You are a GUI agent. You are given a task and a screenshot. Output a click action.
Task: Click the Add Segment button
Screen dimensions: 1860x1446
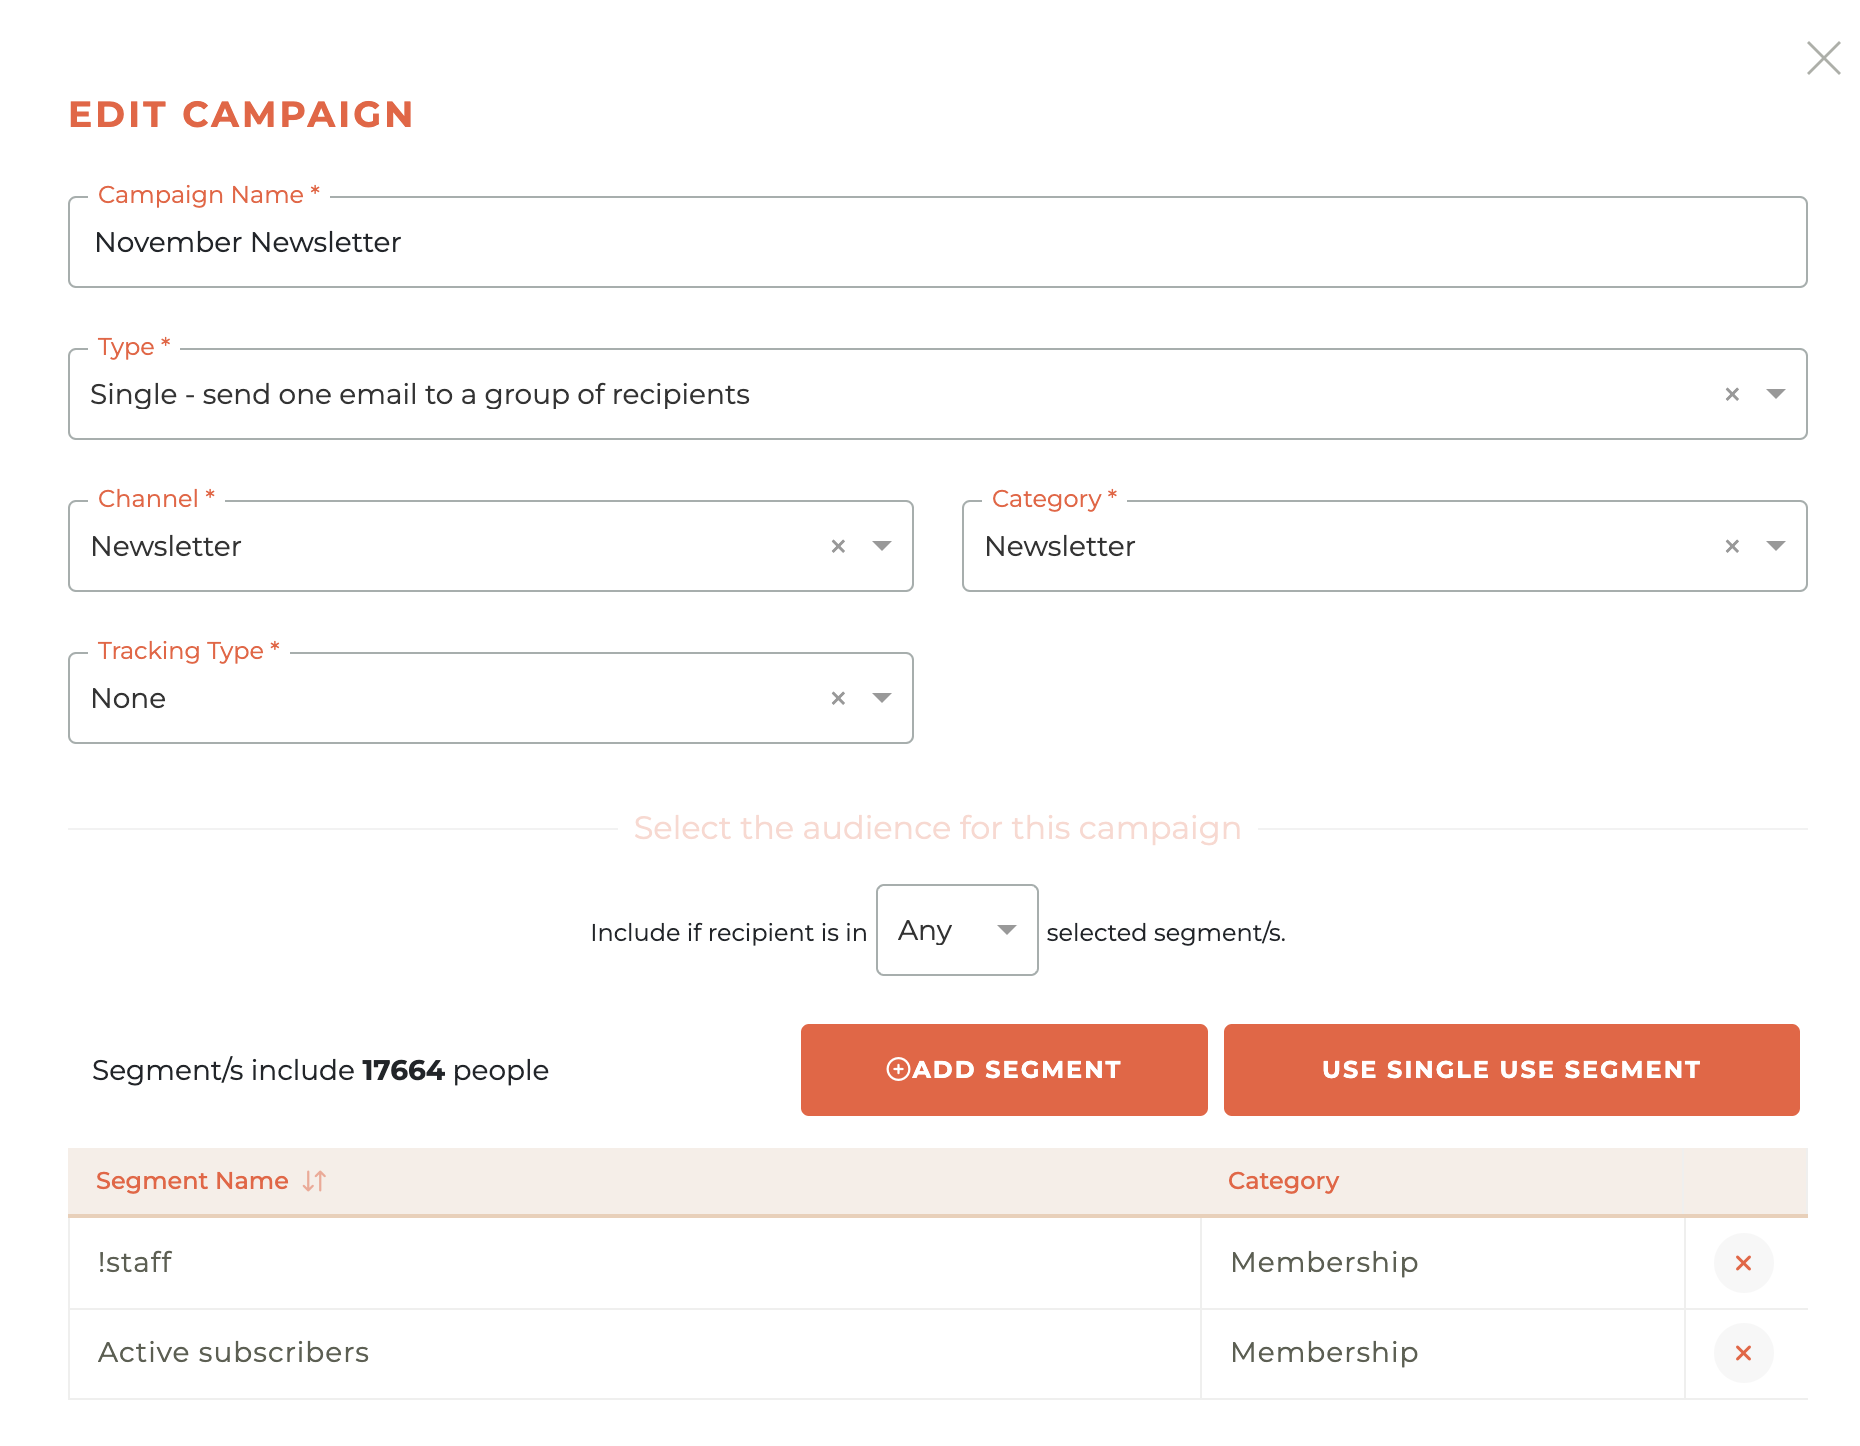pyautogui.click(x=1004, y=1070)
